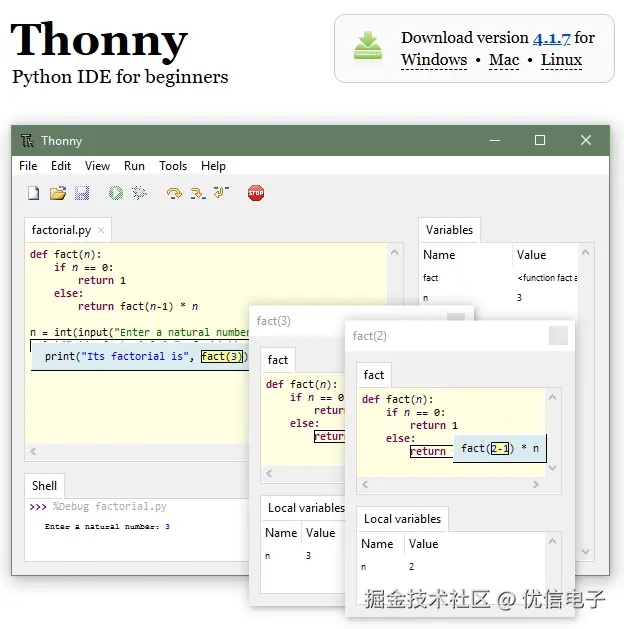Viewport: 624px width, 629px height.
Task: Click fact(2) code scroll down arrow
Action: pos(552,468)
